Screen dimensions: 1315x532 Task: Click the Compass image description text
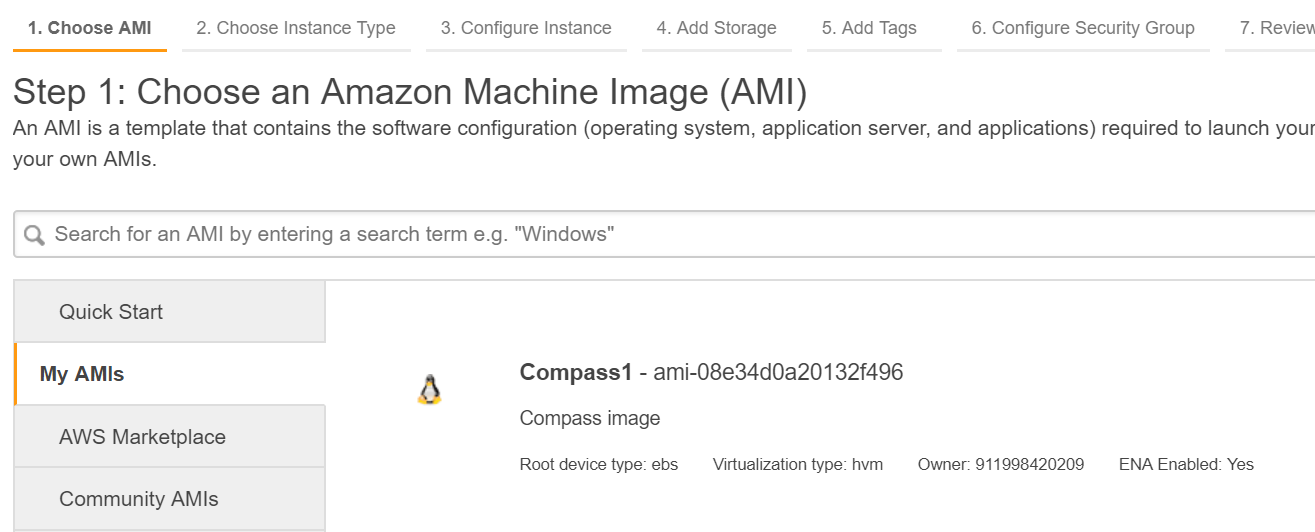(x=590, y=418)
